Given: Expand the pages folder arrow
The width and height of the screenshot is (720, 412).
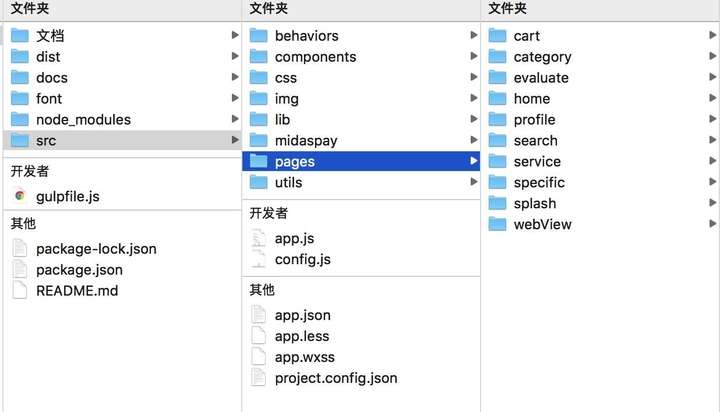Looking at the screenshot, I should click(474, 161).
